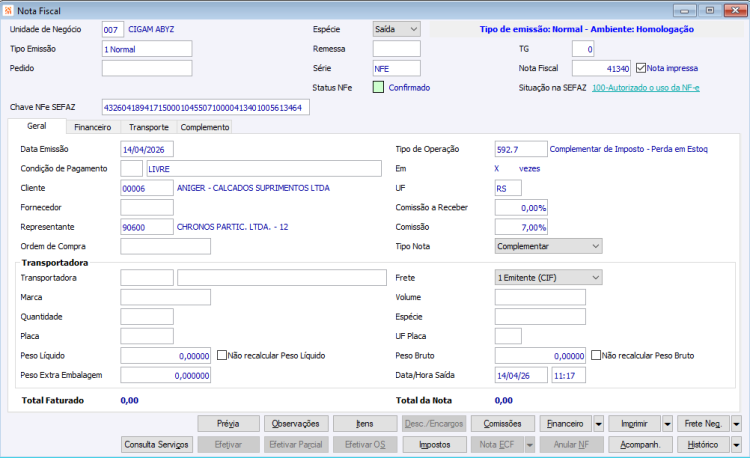The height and width of the screenshot is (458, 750).
Task: Click the Histórico button
Action: [x=703, y=445]
